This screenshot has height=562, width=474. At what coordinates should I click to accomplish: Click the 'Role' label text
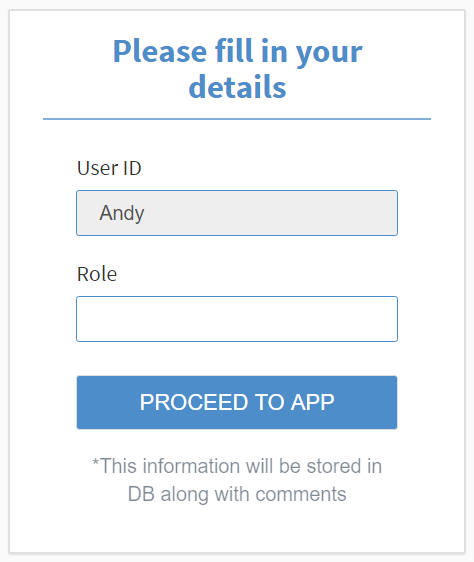[97, 274]
